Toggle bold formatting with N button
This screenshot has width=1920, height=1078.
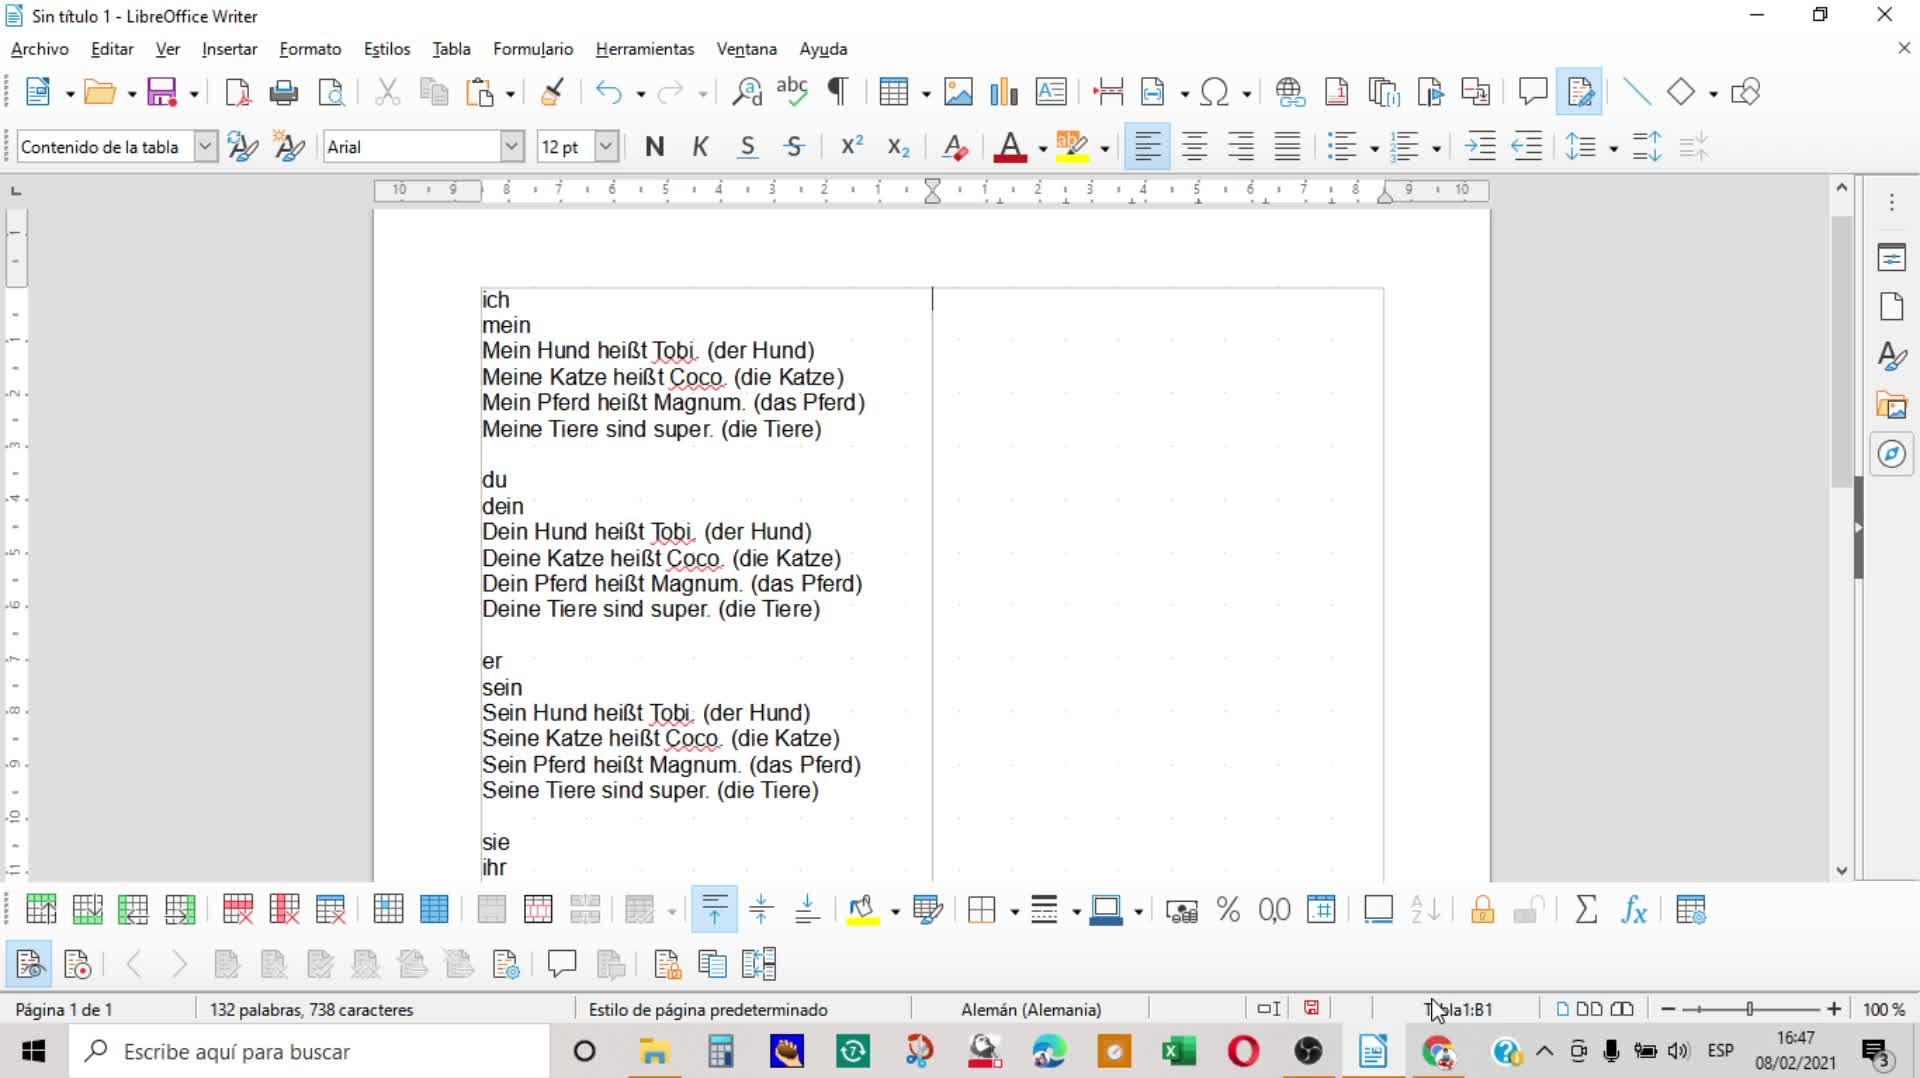[654, 147]
